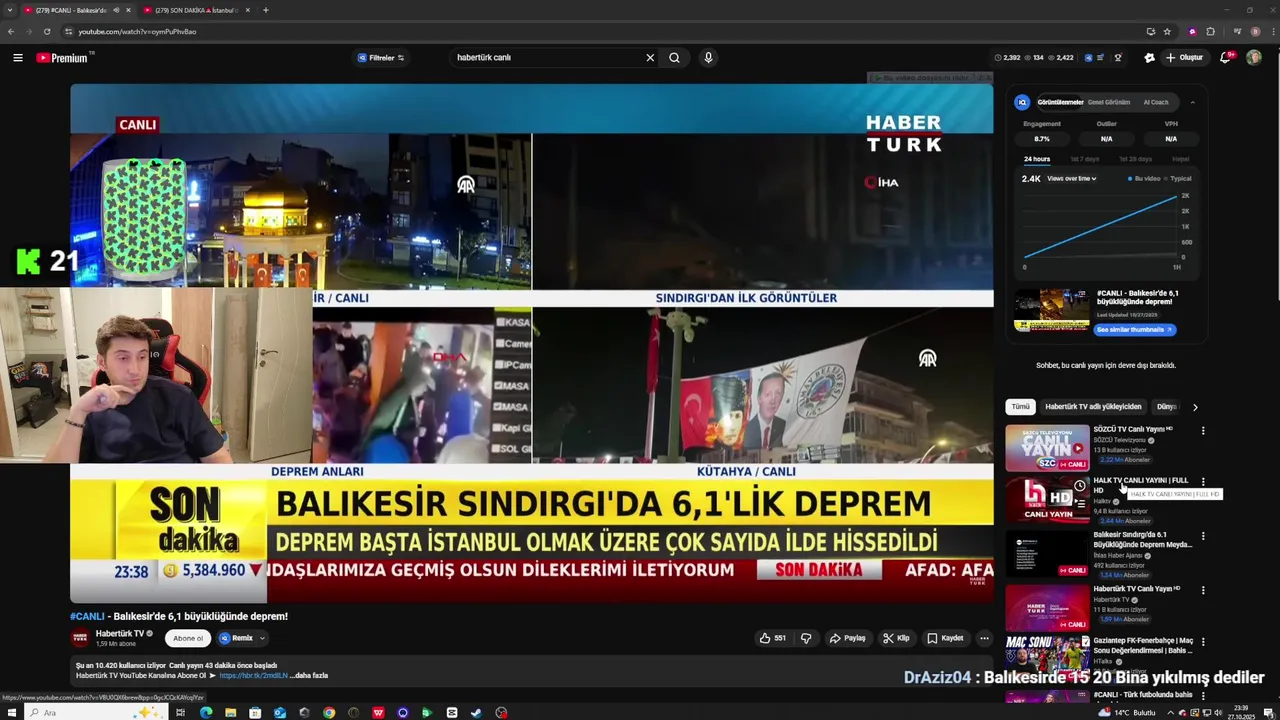Open the vidIQ thumbnail preview image

pyautogui.click(x=1052, y=310)
